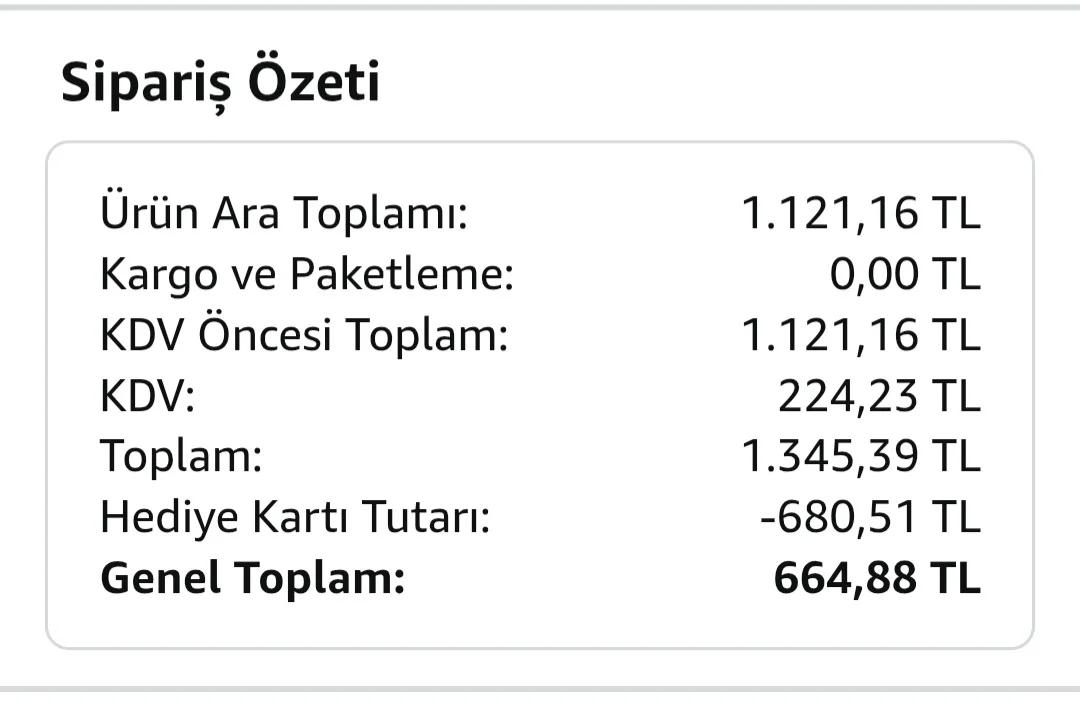Click the Sipariş Özeti heading
Viewport: 1080px width, 701px height.
click(x=220, y=83)
